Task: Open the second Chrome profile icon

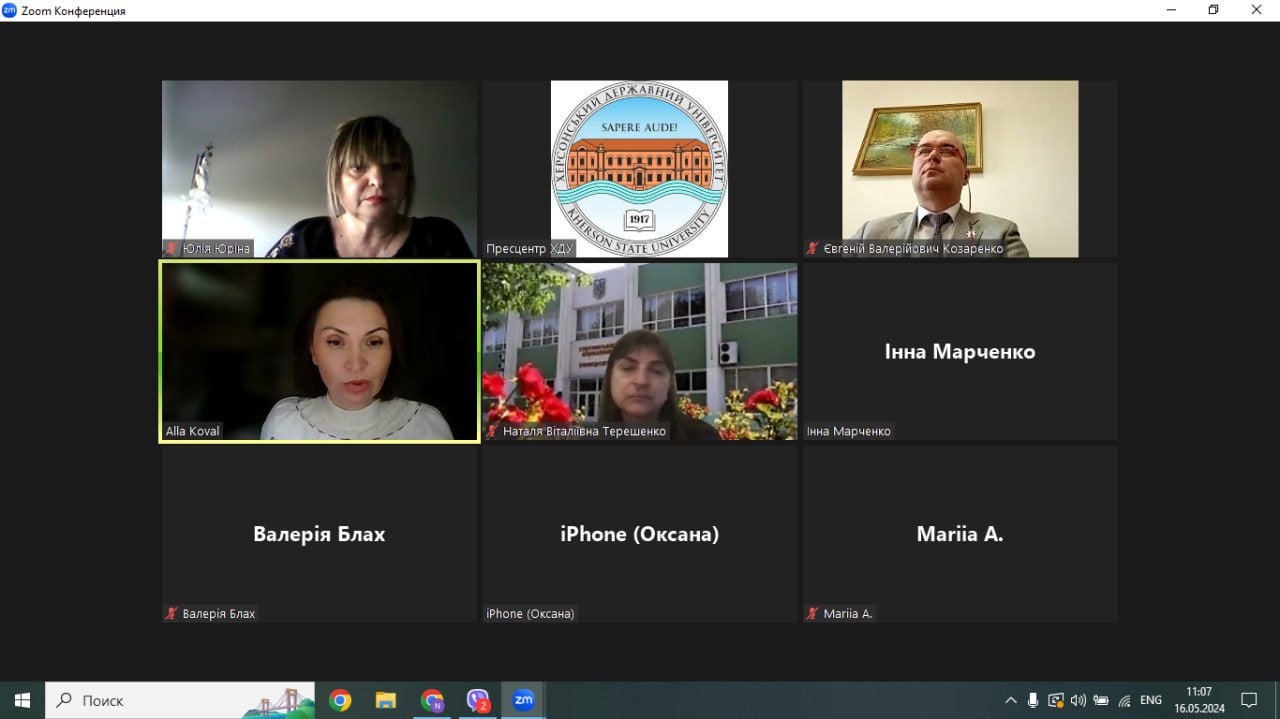Action: [x=432, y=700]
